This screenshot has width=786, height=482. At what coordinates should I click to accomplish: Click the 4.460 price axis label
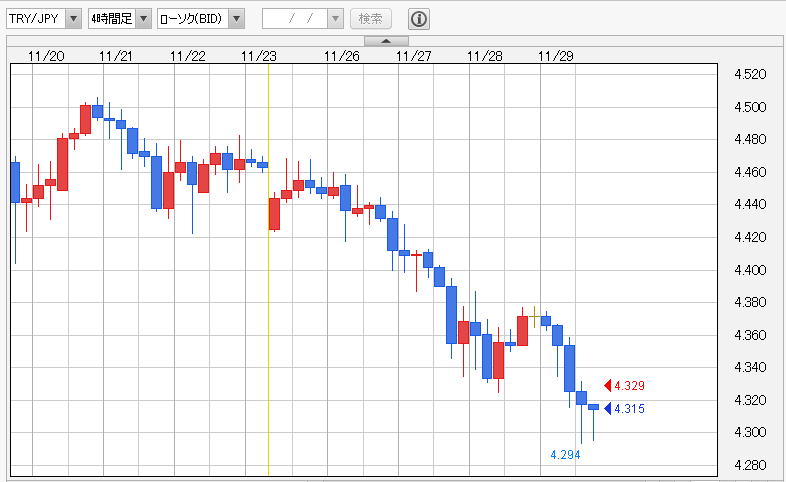750,172
